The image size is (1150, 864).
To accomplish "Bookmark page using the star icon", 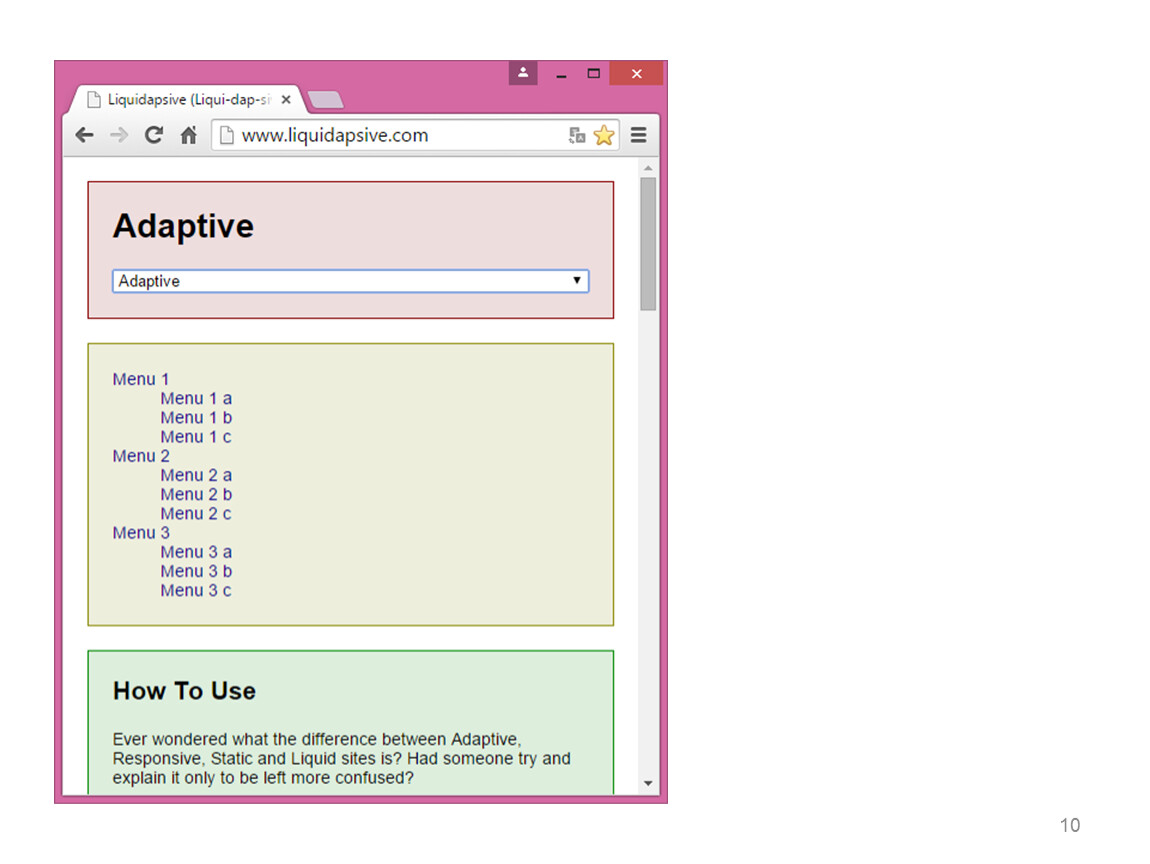I will click(x=603, y=136).
